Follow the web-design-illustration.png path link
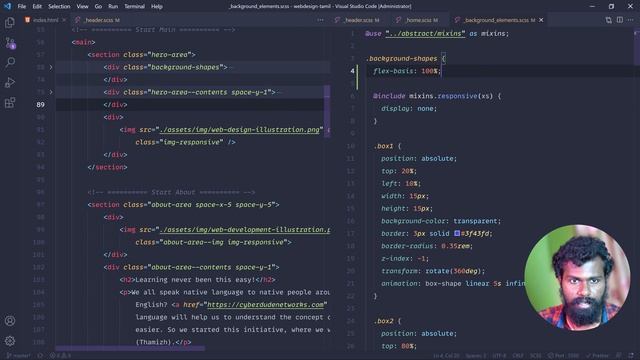 (x=239, y=130)
